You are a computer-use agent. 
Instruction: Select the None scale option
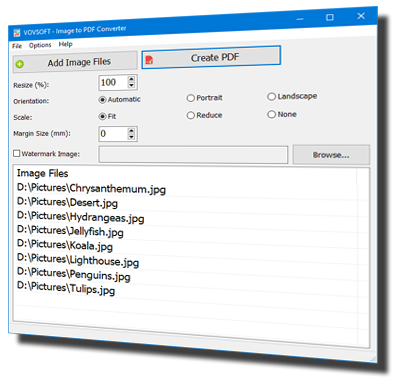(x=282, y=114)
